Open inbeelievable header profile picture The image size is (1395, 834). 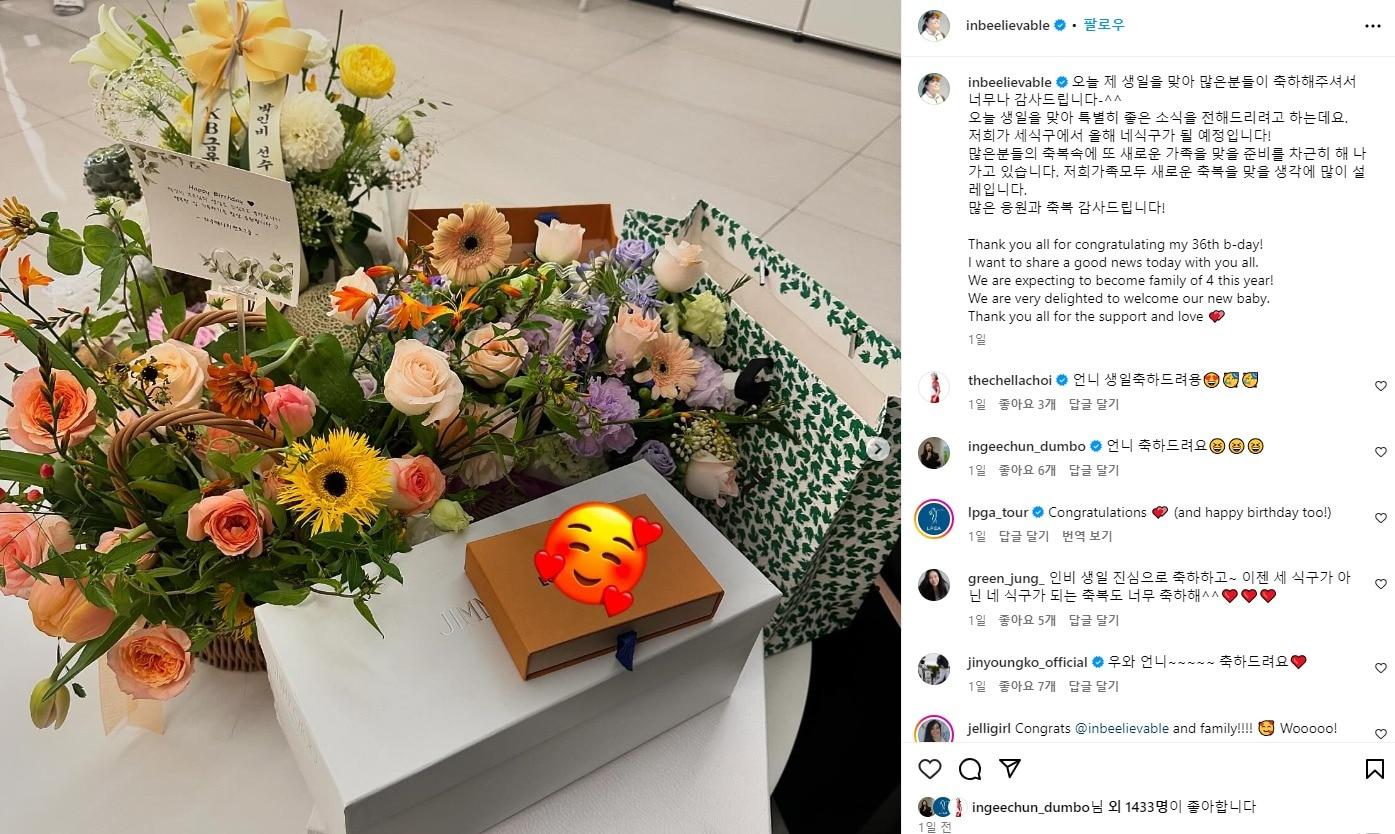pos(934,26)
